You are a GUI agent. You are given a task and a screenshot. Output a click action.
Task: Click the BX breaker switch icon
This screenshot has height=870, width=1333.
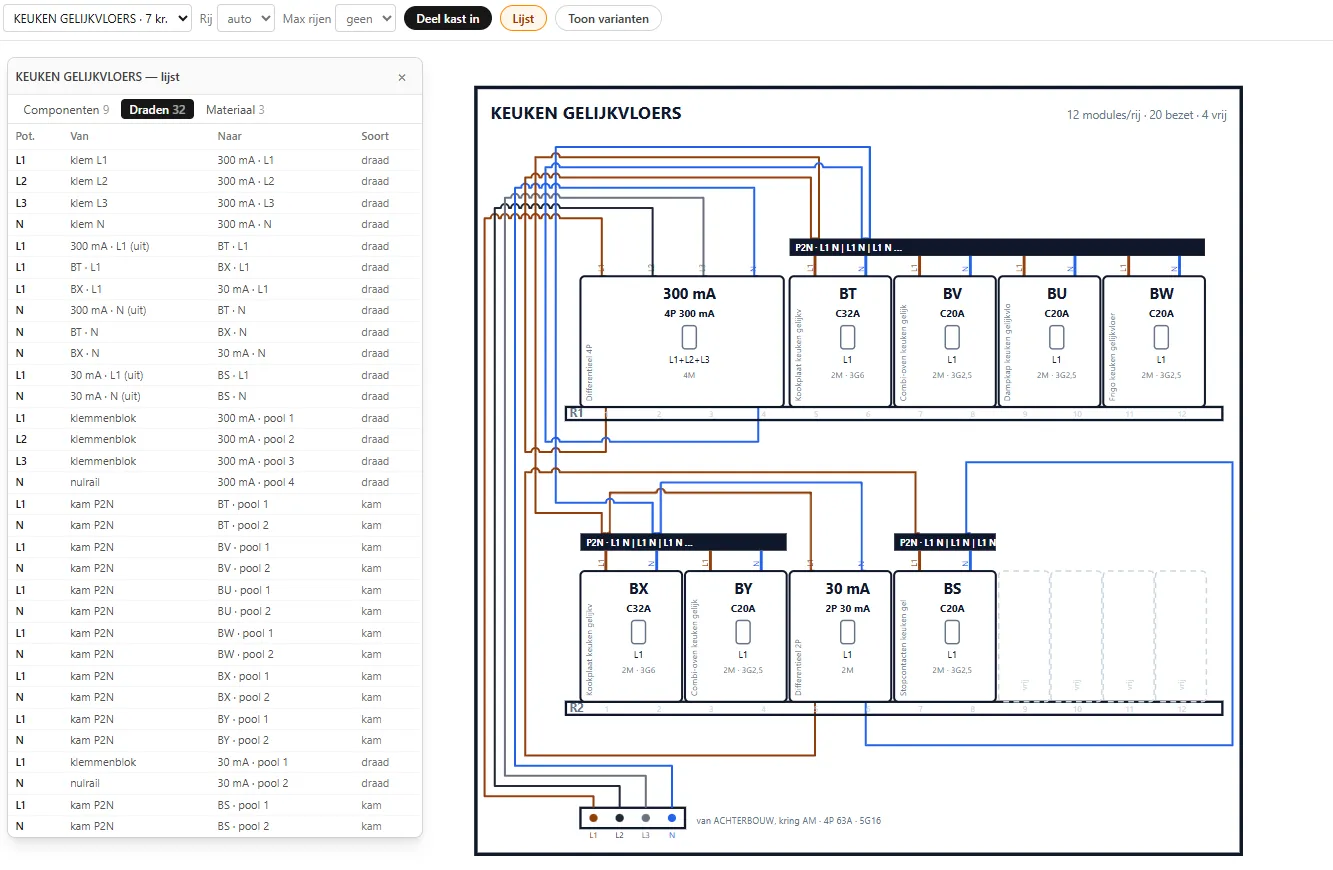(x=638, y=632)
